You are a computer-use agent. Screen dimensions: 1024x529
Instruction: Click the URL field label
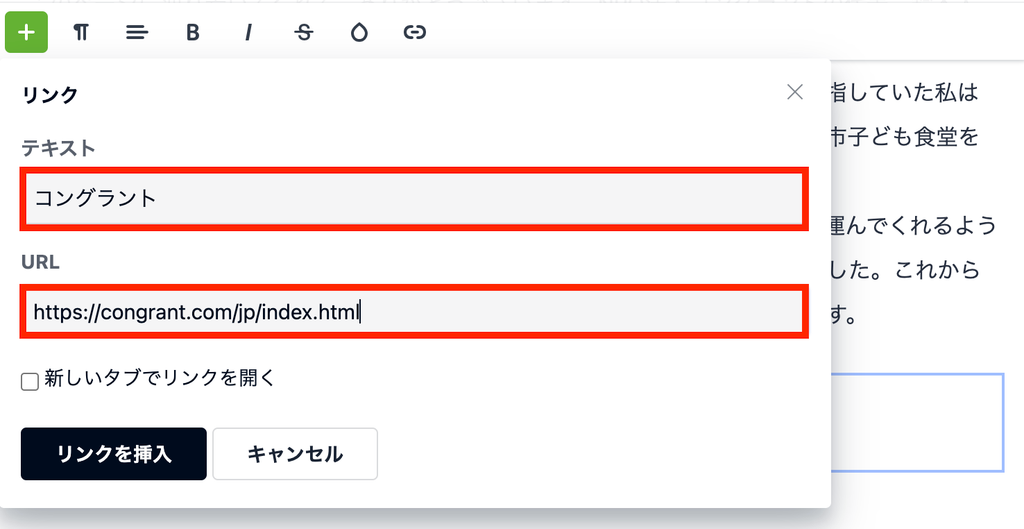[x=40, y=262]
